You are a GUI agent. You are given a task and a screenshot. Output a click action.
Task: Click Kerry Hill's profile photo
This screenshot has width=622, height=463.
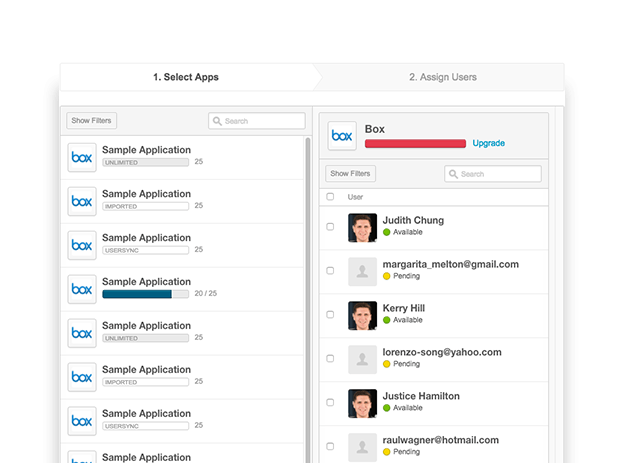pos(363,315)
